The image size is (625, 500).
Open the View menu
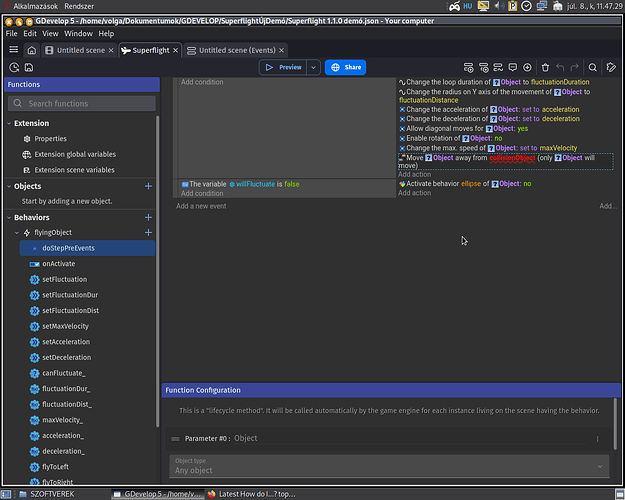click(x=50, y=33)
